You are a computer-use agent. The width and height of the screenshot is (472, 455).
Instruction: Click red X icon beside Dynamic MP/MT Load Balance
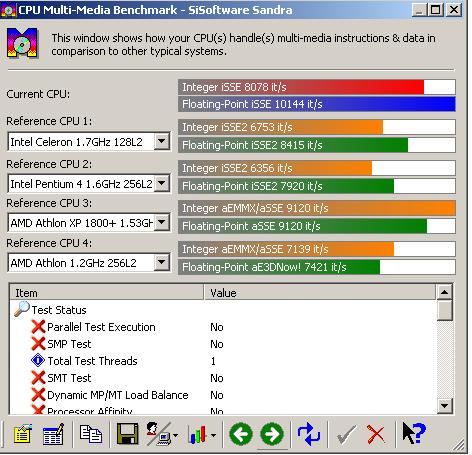[x=38, y=395]
